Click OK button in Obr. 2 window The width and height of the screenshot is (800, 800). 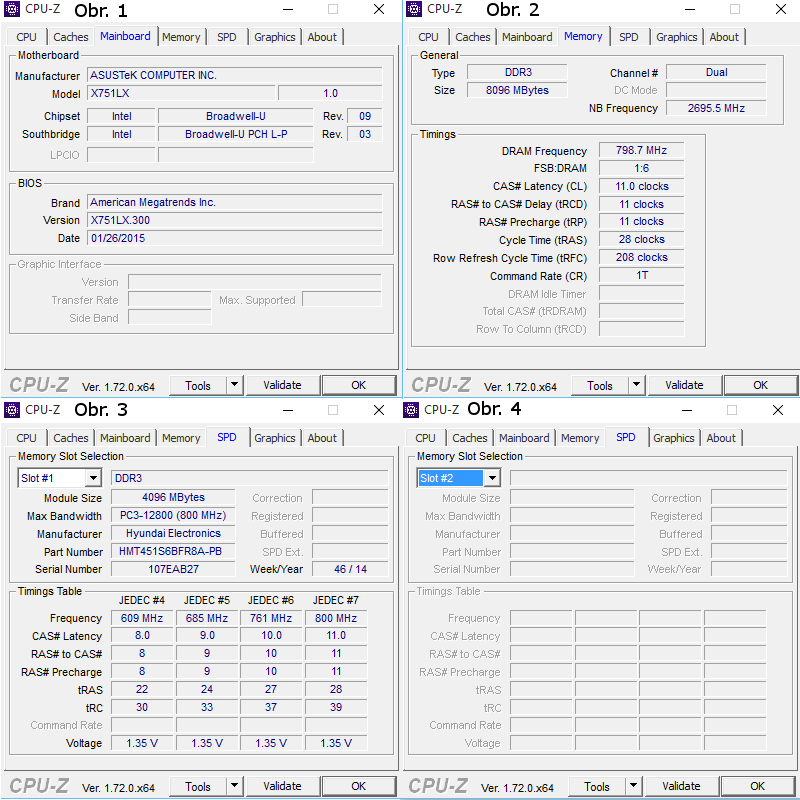[x=761, y=385]
